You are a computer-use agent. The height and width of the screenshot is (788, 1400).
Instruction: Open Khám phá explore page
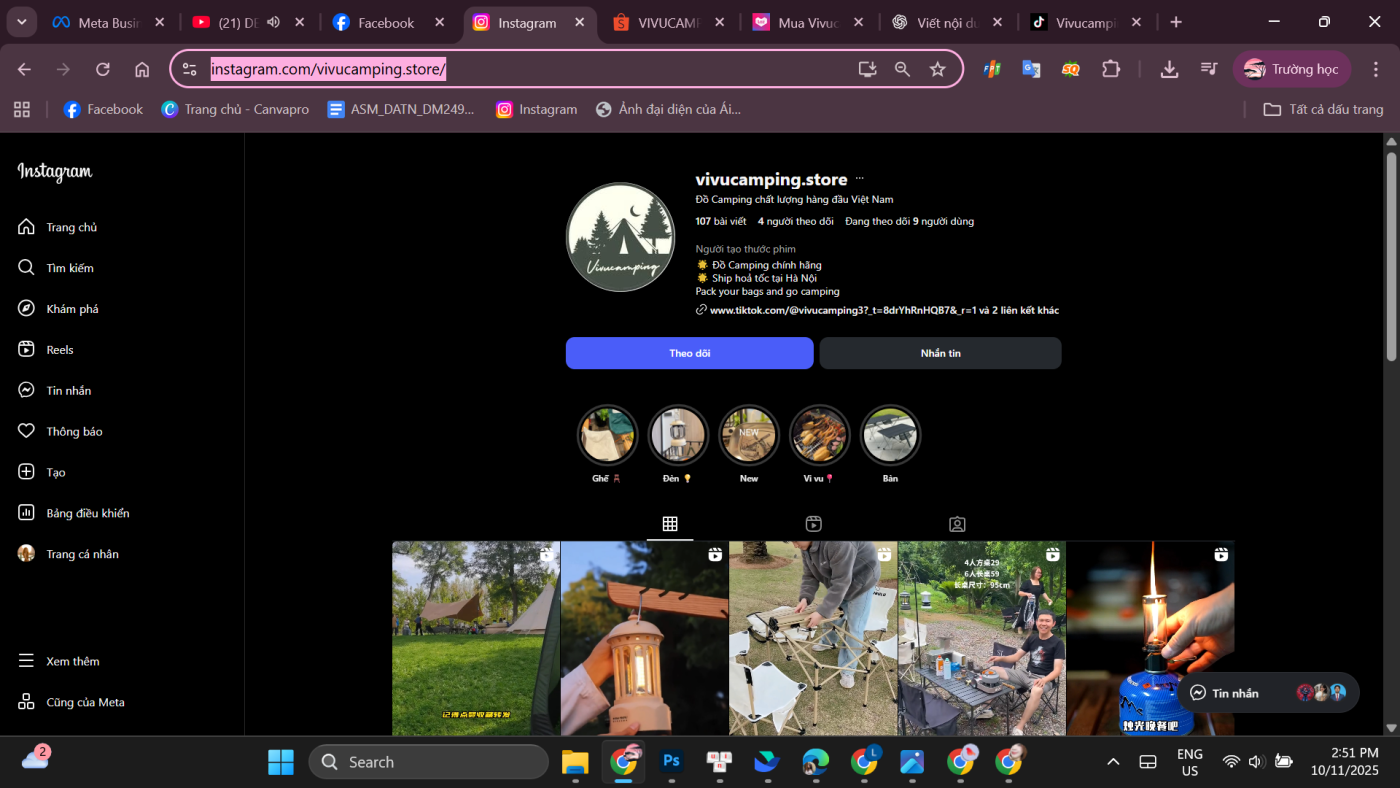(x=58, y=309)
